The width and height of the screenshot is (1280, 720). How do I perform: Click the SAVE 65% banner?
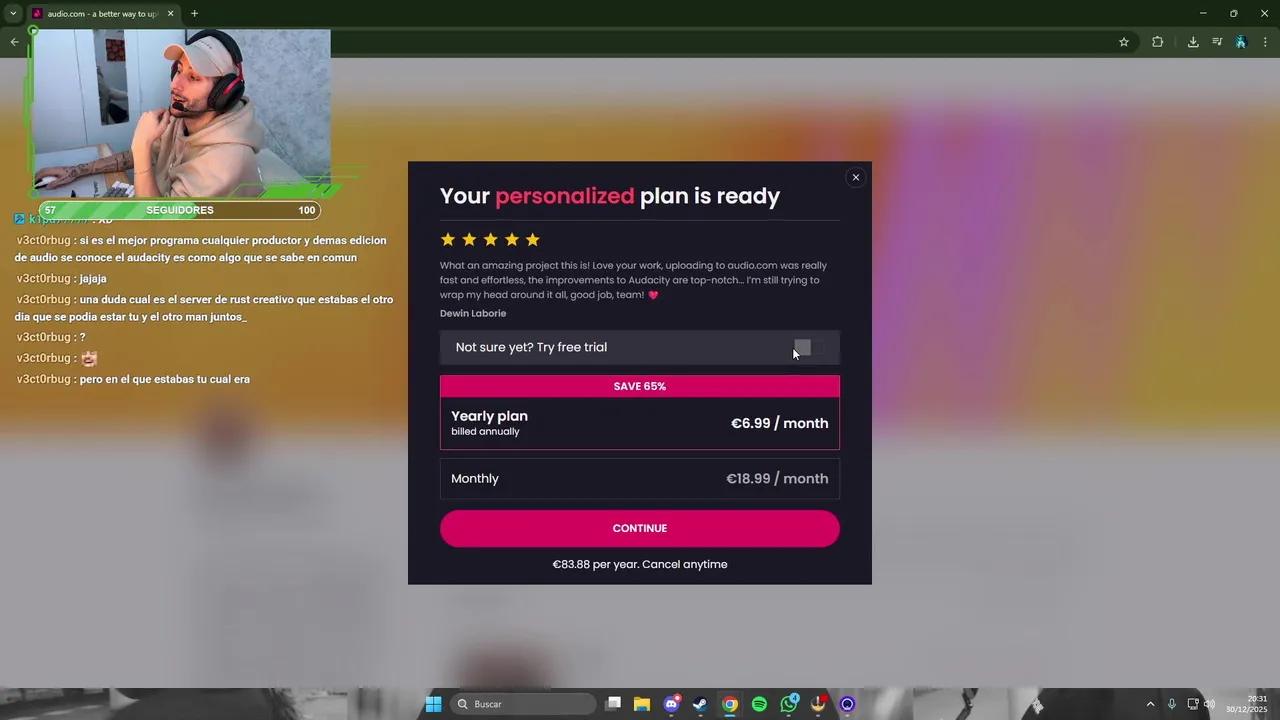click(640, 386)
